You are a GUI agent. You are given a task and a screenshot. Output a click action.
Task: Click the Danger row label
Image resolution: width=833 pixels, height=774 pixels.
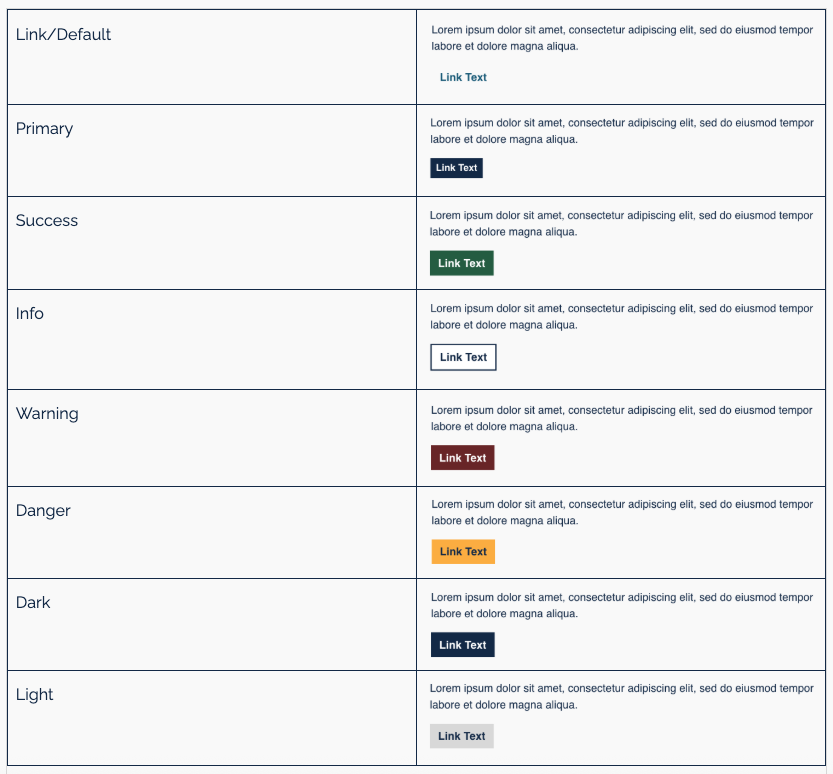click(43, 511)
